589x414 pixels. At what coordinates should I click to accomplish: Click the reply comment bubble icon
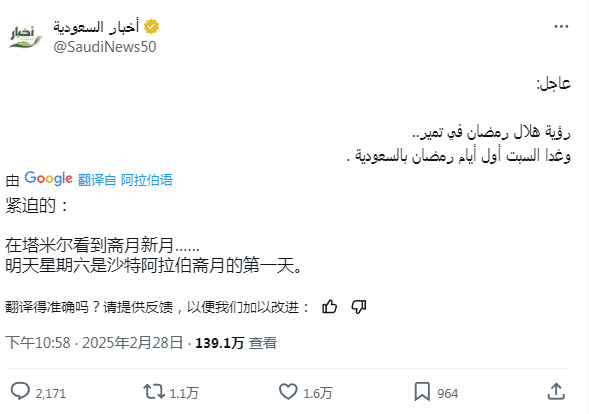(20, 391)
